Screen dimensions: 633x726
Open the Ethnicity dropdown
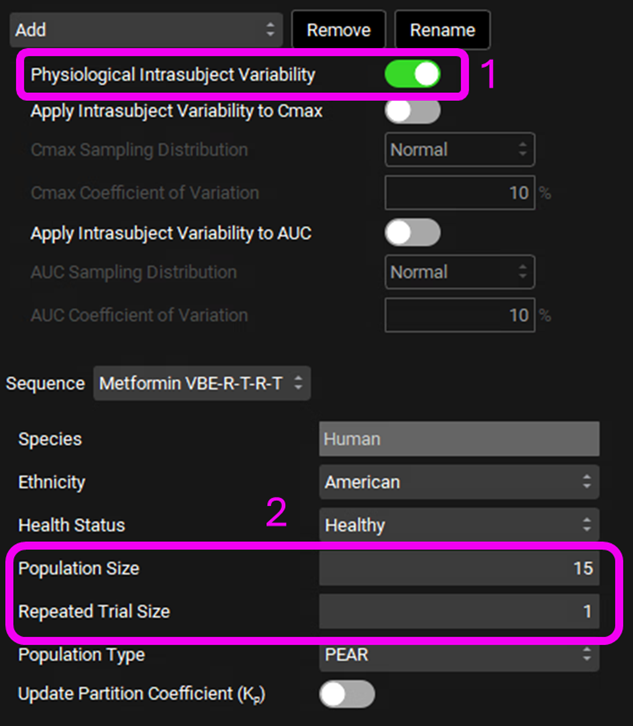pos(459,482)
